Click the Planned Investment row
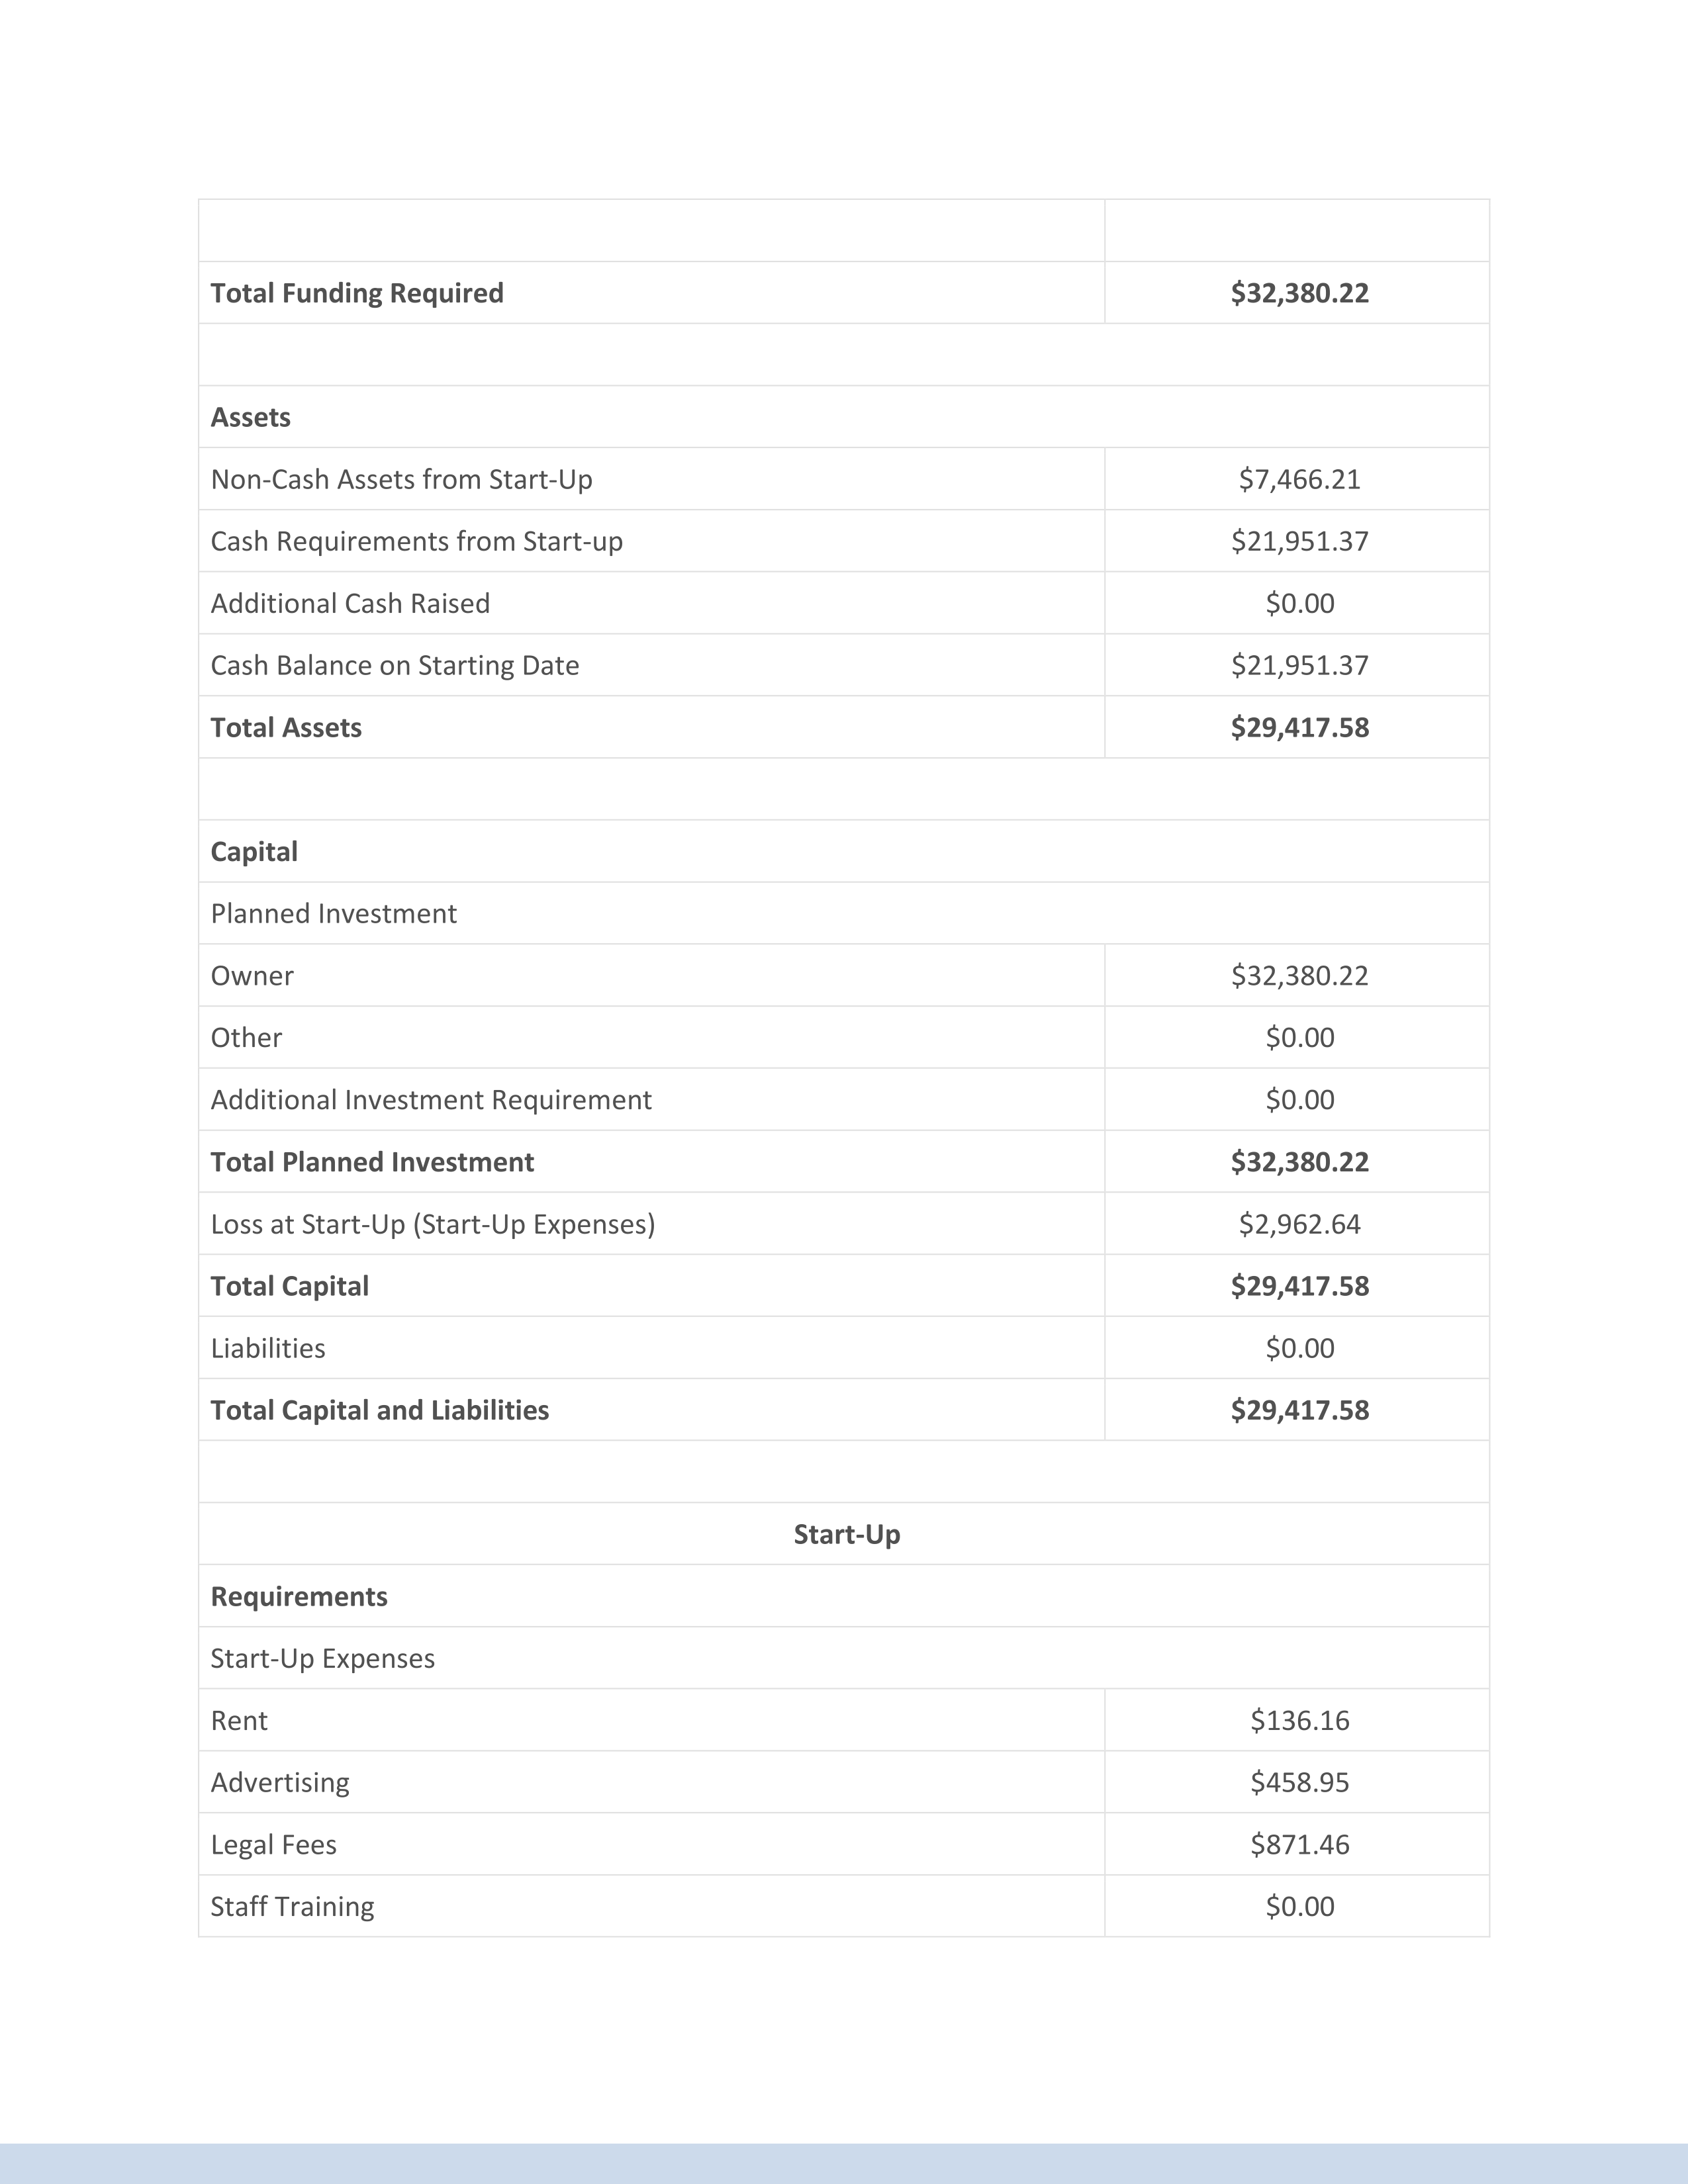The height and width of the screenshot is (2184, 1688). (x=333, y=913)
